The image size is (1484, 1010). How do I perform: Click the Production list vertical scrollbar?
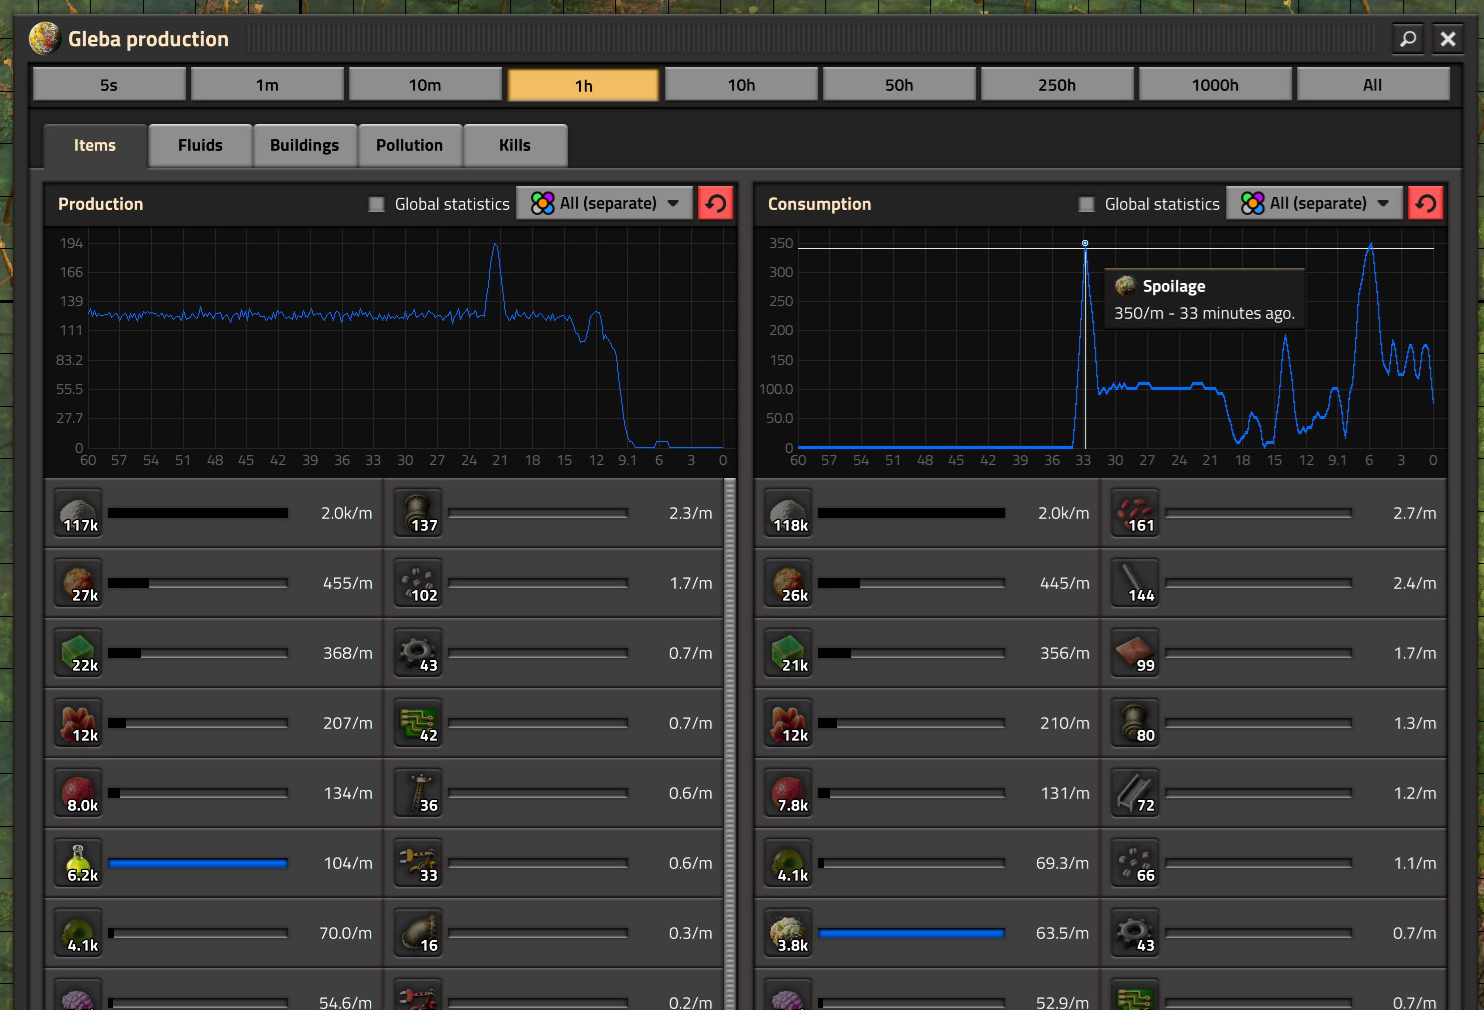tap(730, 743)
